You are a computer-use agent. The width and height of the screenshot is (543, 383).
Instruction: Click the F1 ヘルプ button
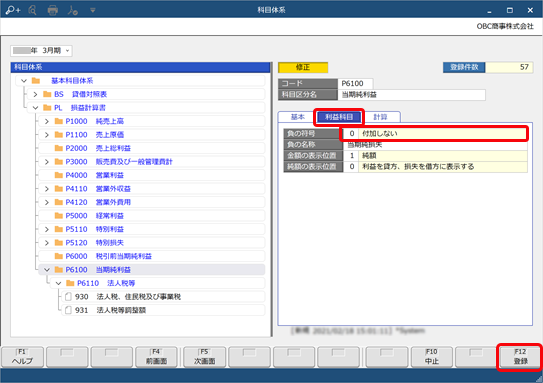click(23, 357)
